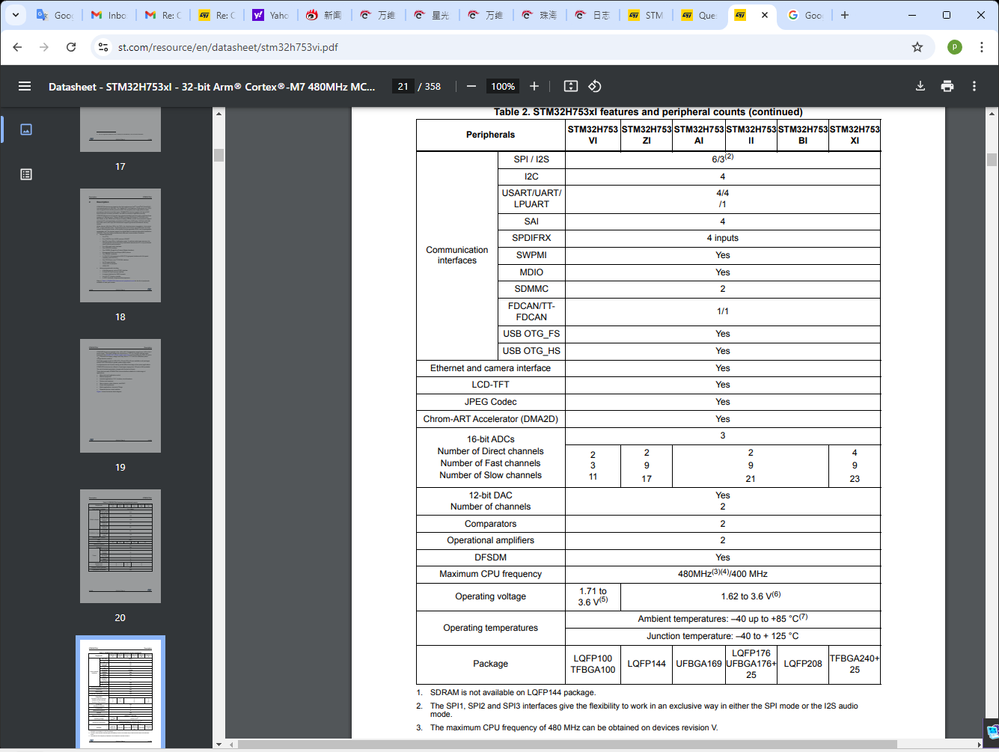
Task: Click the horizontal scrollbar at bottom
Action: [567, 744]
